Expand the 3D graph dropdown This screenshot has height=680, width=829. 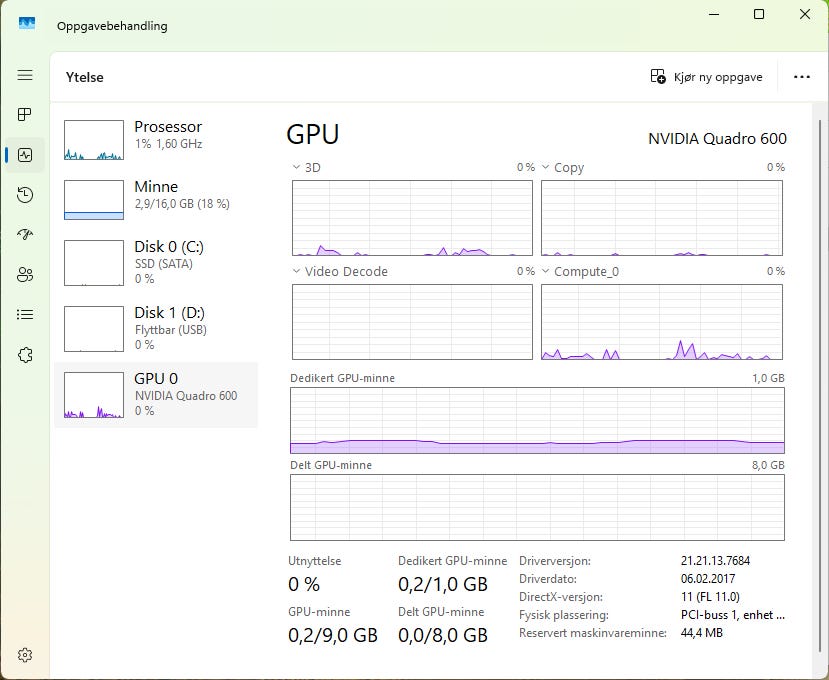tap(297, 168)
